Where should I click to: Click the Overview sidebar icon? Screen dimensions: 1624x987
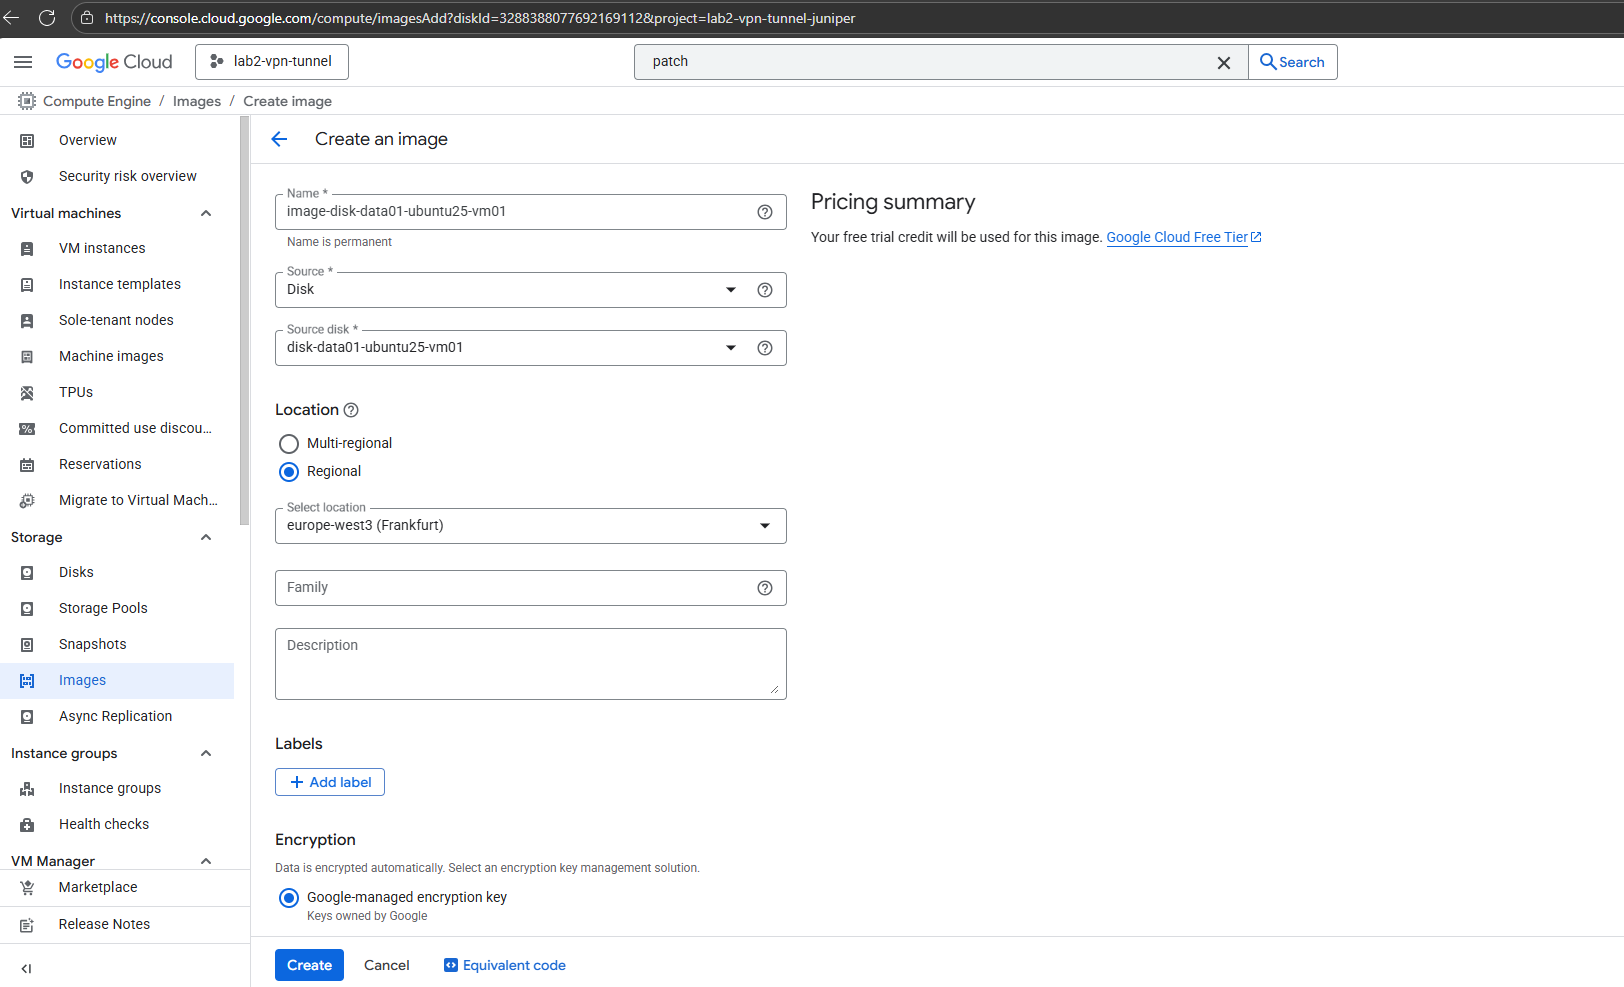(x=27, y=141)
